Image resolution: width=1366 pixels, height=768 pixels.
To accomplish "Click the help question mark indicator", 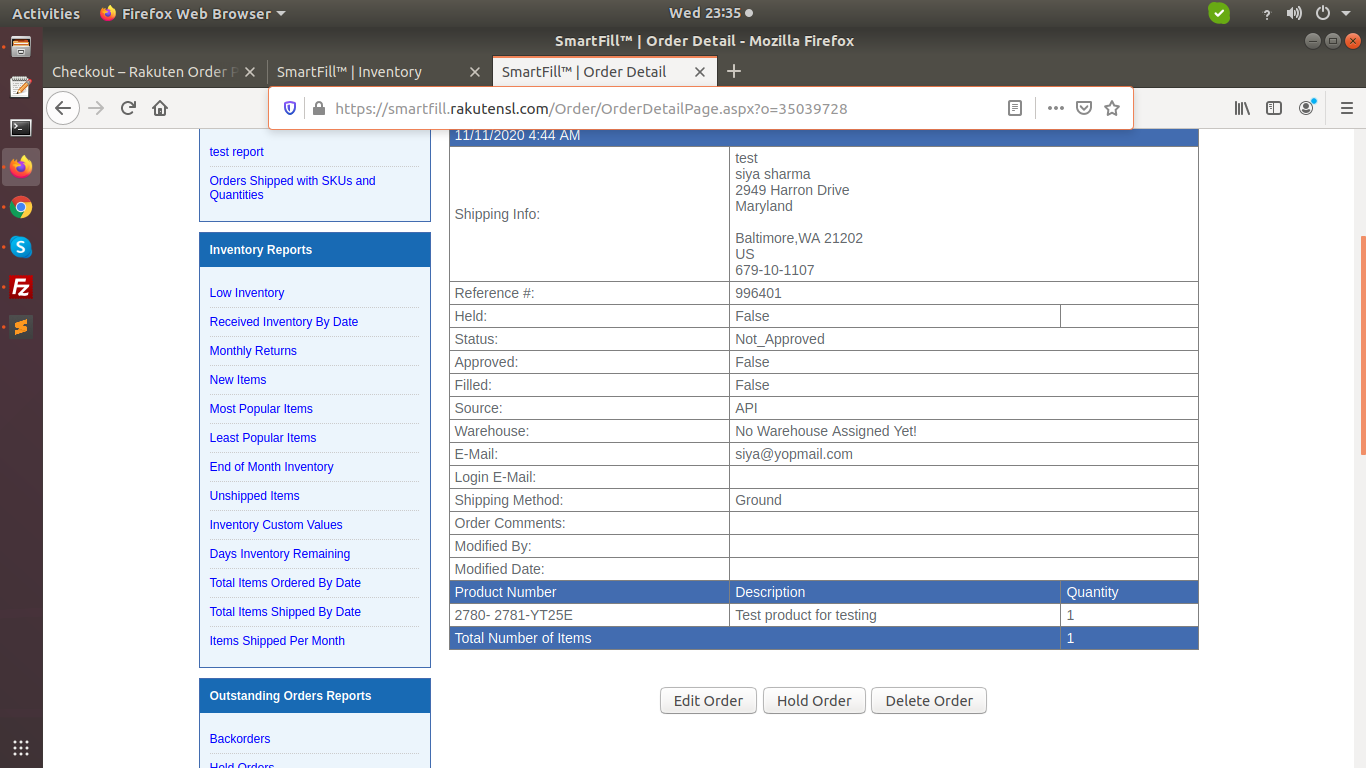I will tap(1267, 14).
